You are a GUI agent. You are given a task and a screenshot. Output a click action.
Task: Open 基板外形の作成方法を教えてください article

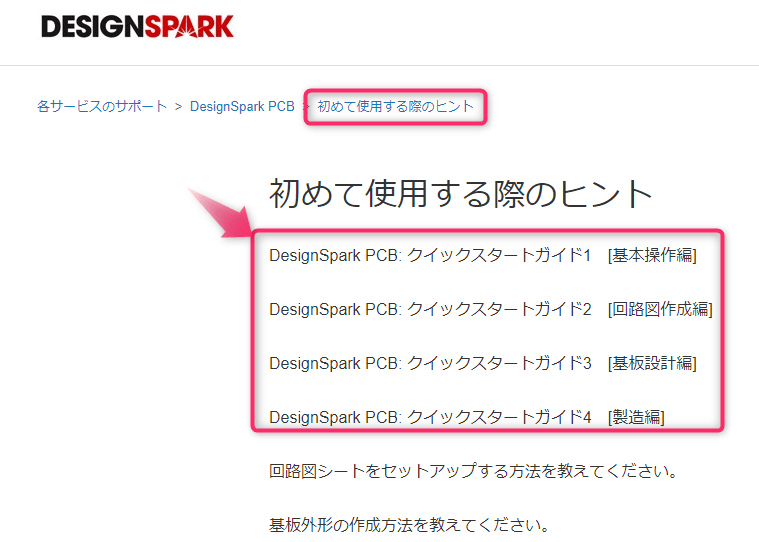click(x=410, y=525)
